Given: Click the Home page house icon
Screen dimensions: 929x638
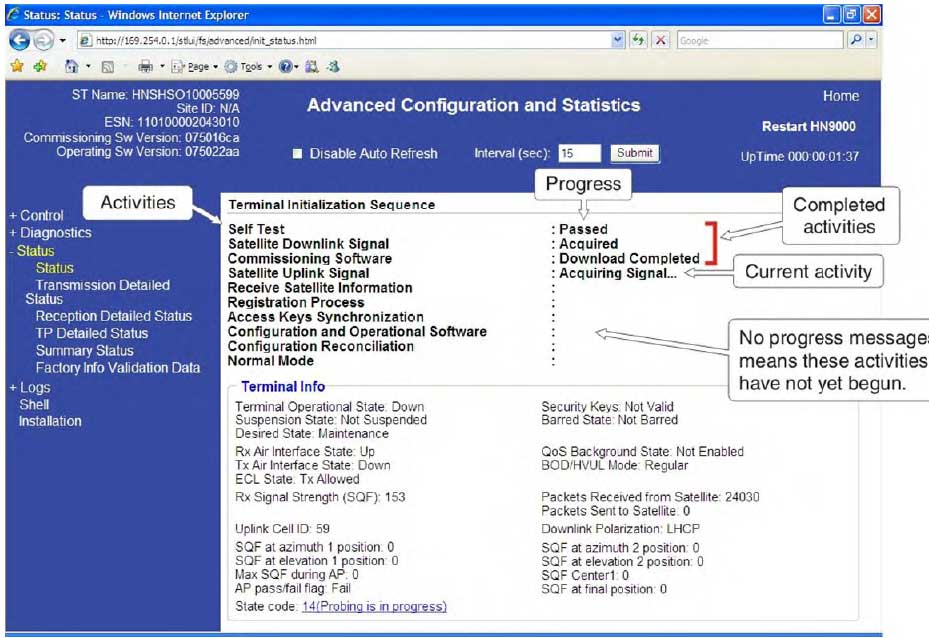Looking at the screenshot, I should 71,66.
